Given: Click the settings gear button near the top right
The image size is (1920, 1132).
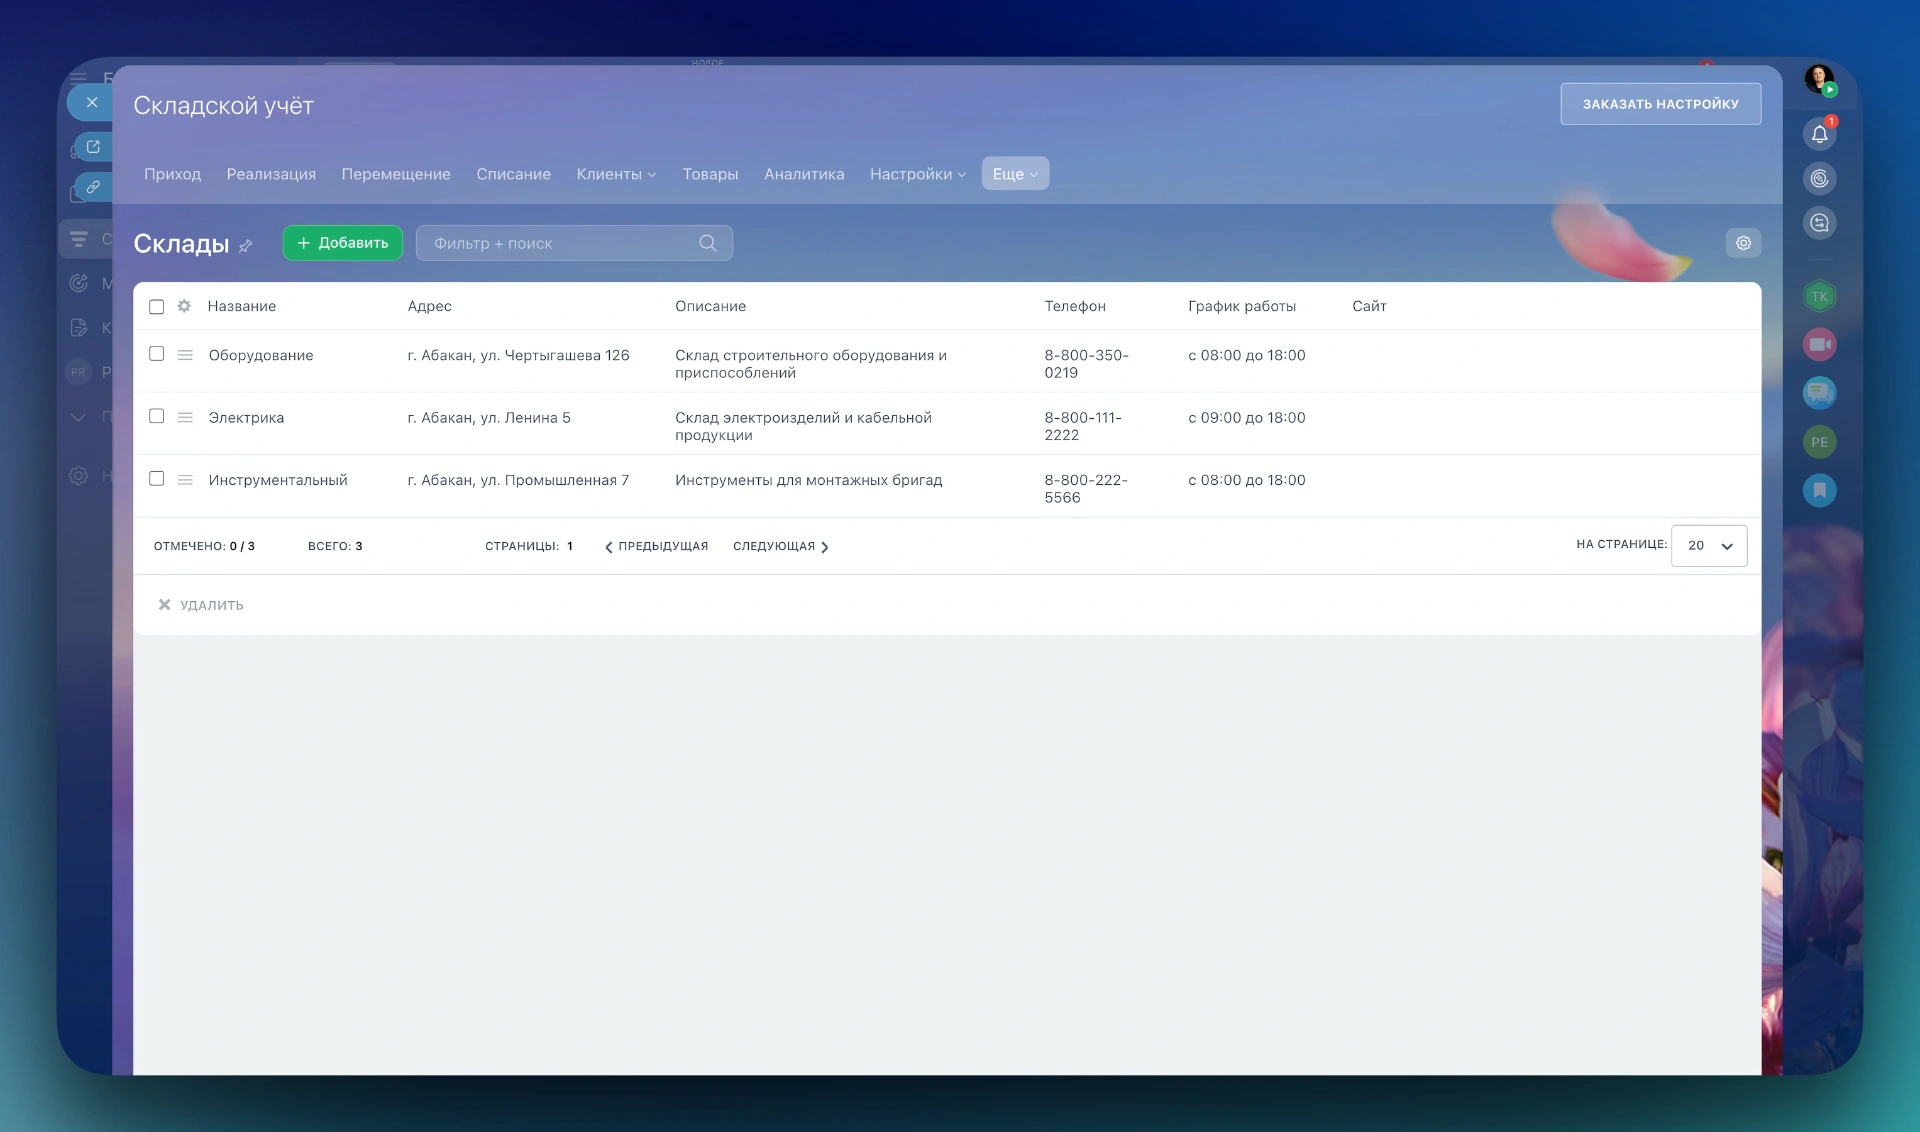Looking at the screenshot, I should 1743,243.
